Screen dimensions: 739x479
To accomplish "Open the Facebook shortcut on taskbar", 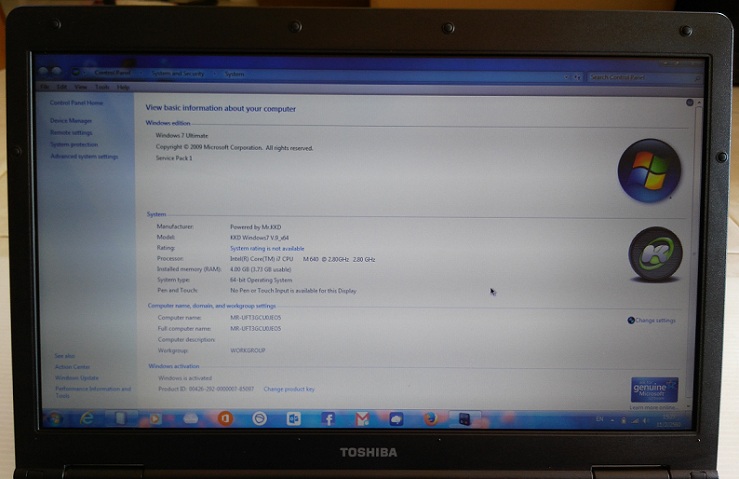I will point(328,419).
